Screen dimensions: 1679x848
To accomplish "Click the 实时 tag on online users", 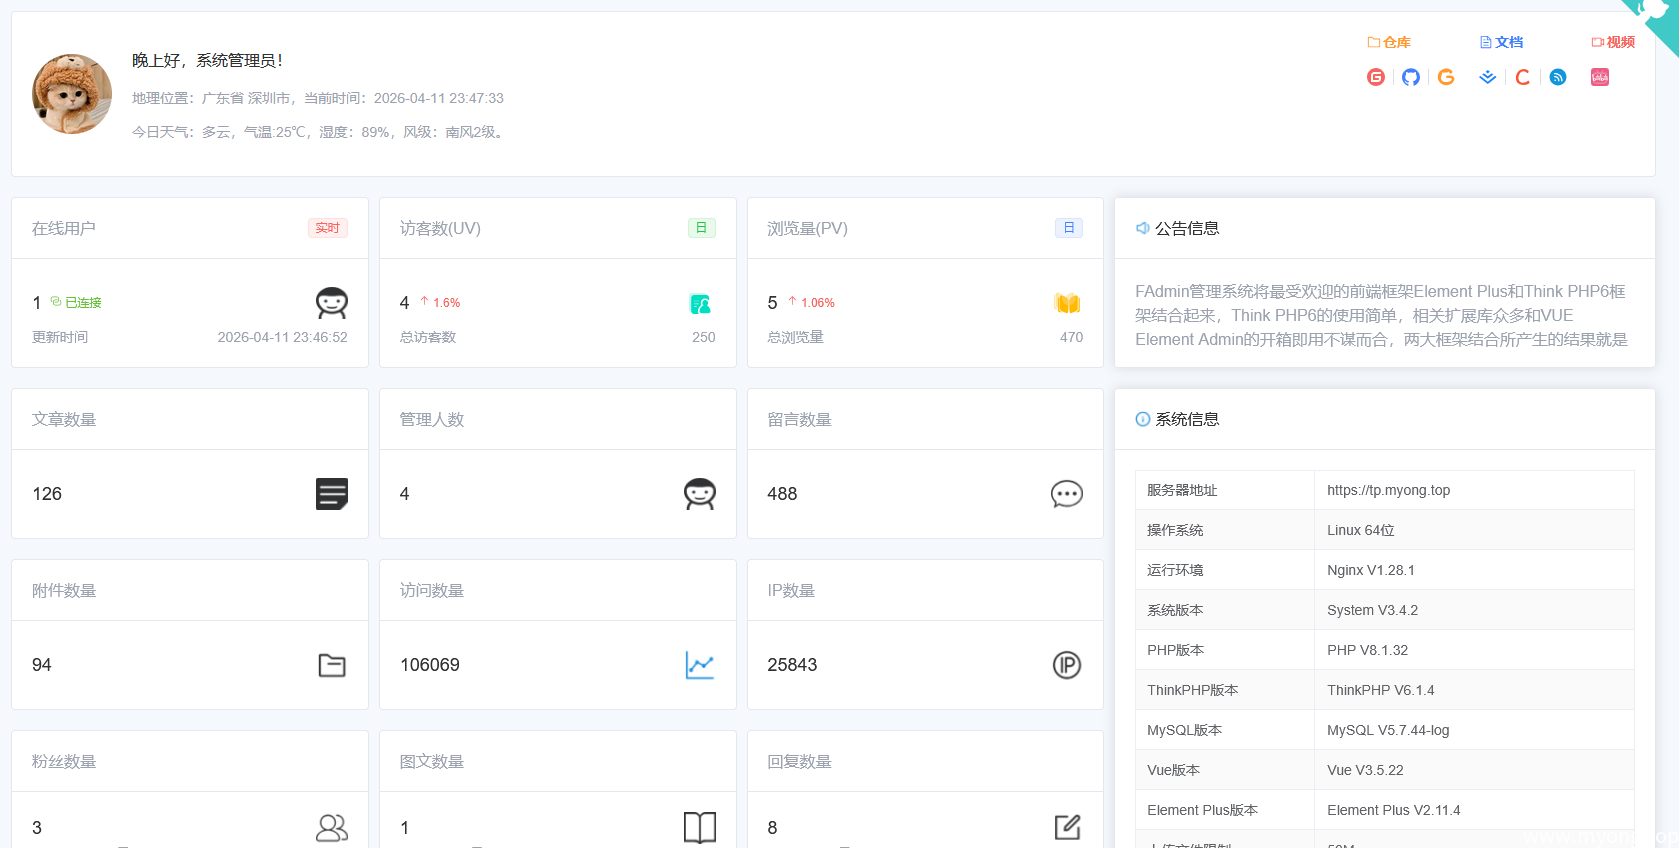I will pos(328,228).
